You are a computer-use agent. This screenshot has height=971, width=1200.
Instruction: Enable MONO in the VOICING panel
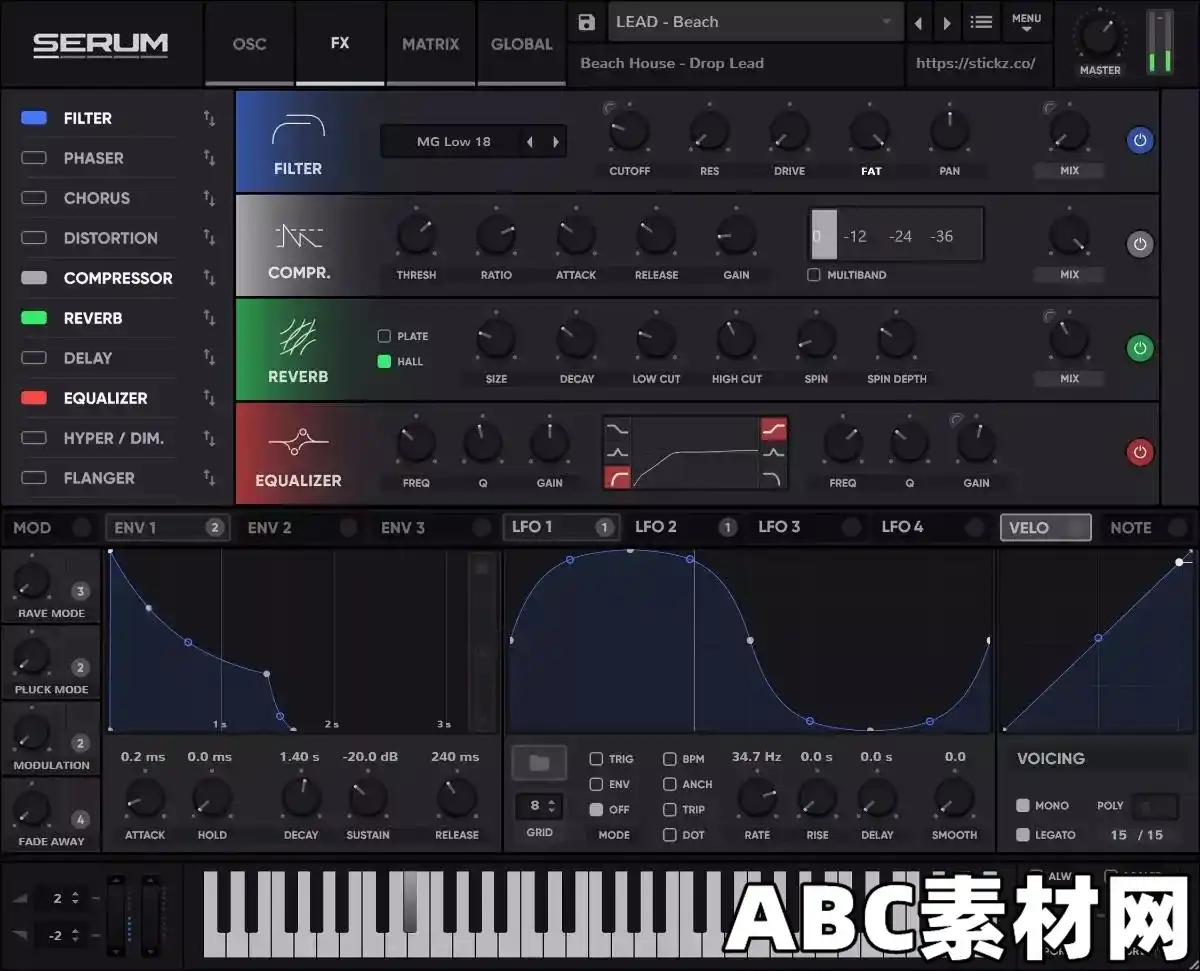tap(1022, 805)
